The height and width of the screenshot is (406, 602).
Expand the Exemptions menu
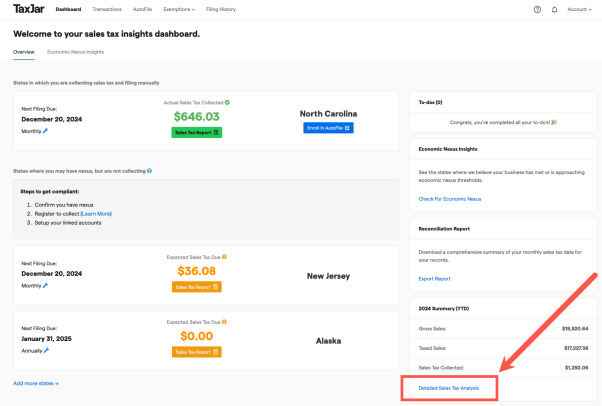pos(179,9)
